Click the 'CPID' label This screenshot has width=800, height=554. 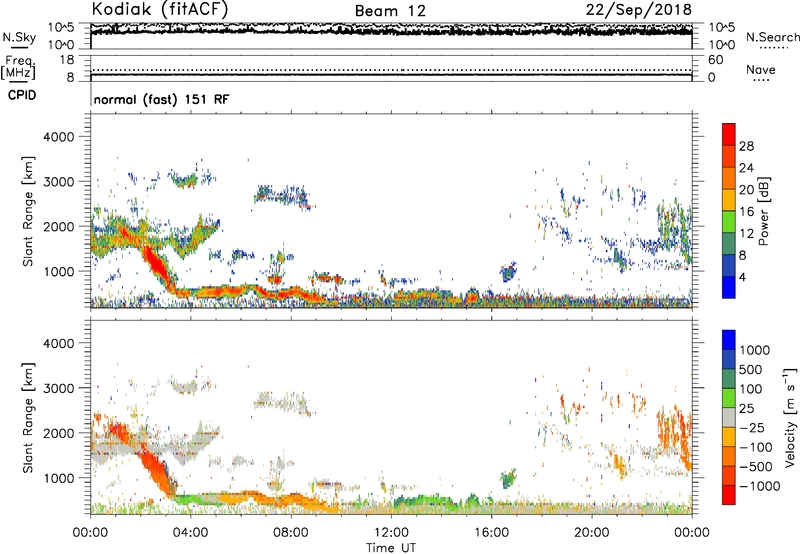click(x=22, y=95)
